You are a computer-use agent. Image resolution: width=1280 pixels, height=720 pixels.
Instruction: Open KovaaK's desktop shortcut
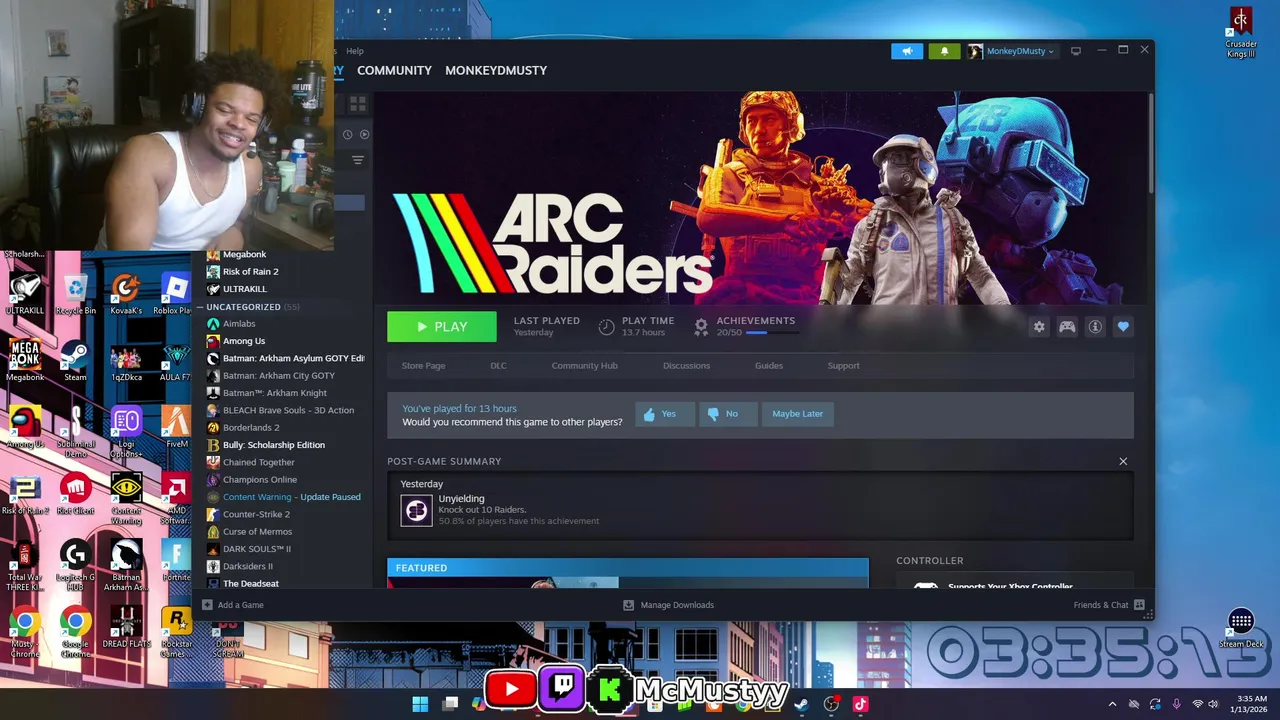click(126, 295)
